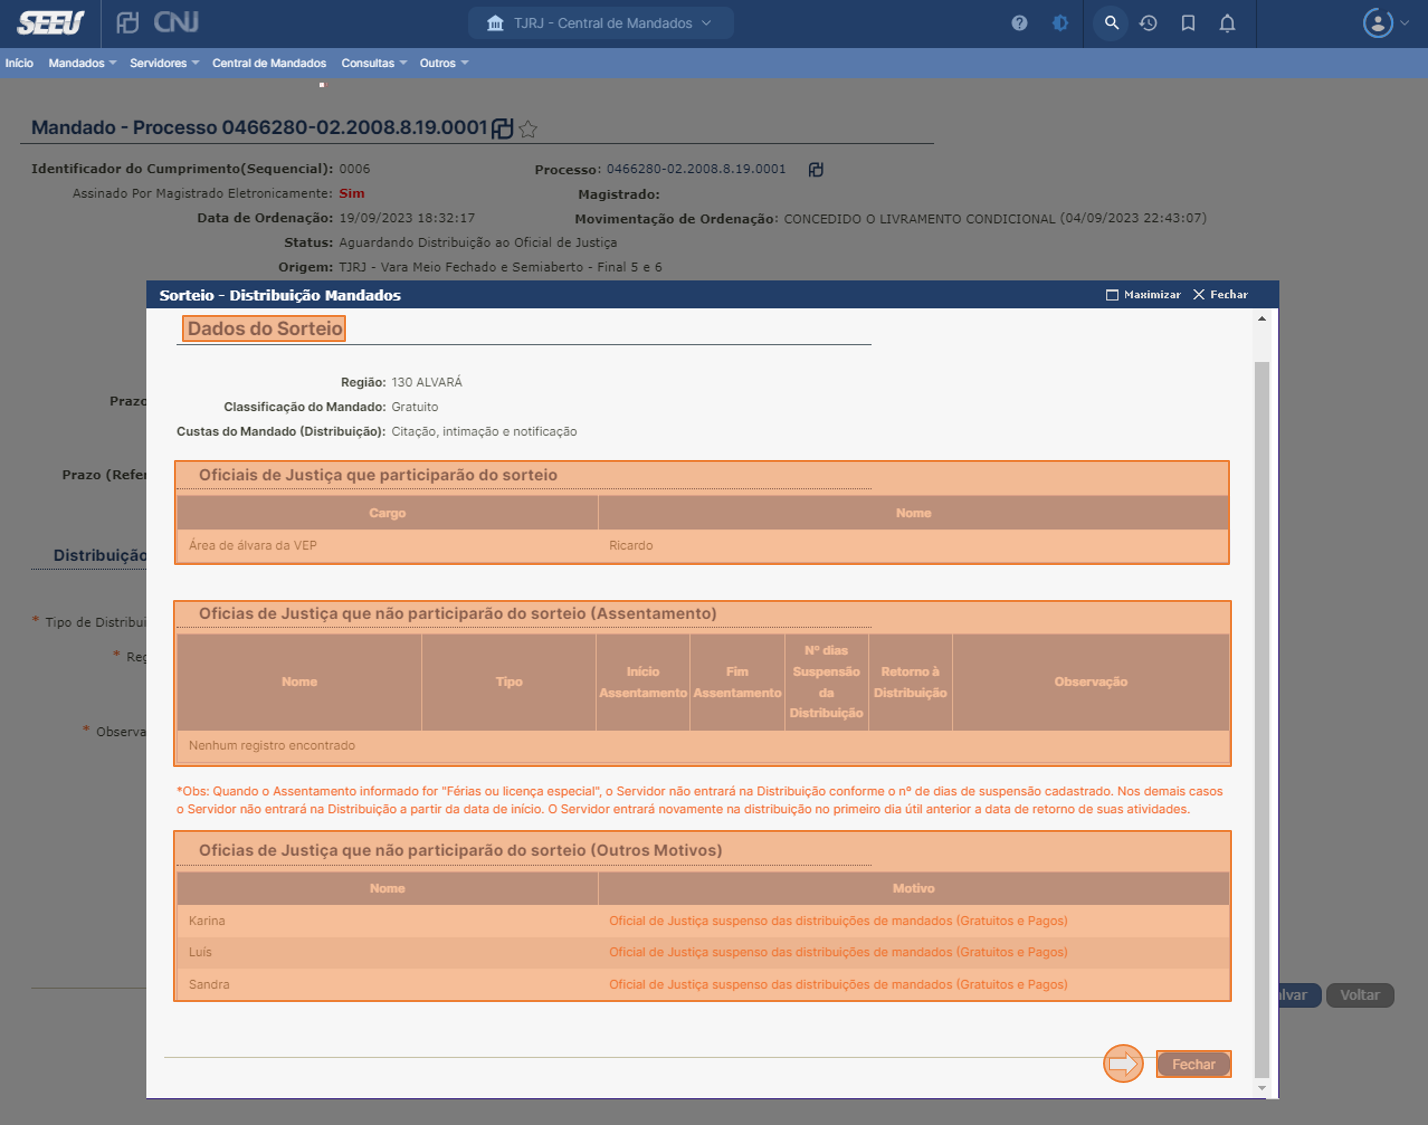Click the Maximizar icon in dialog header
Screen dimensions: 1428x1125
1143,295
